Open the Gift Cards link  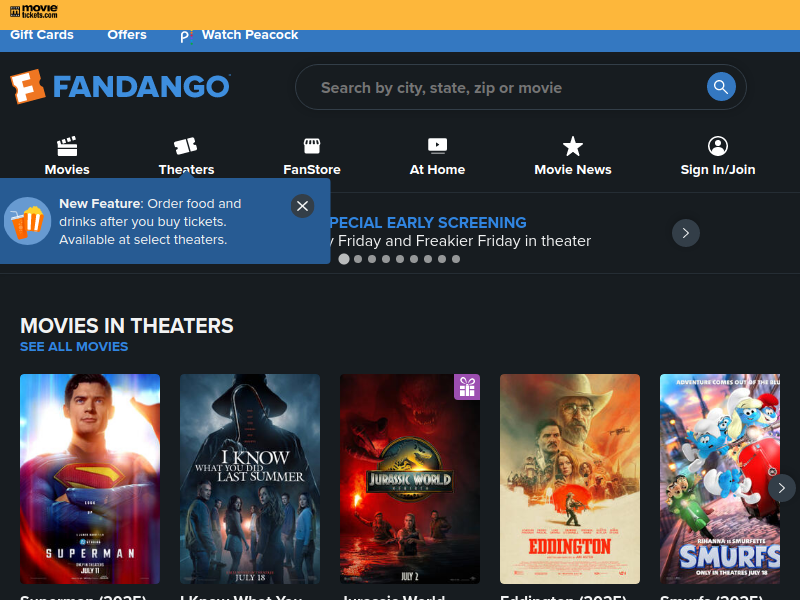[42, 35]
